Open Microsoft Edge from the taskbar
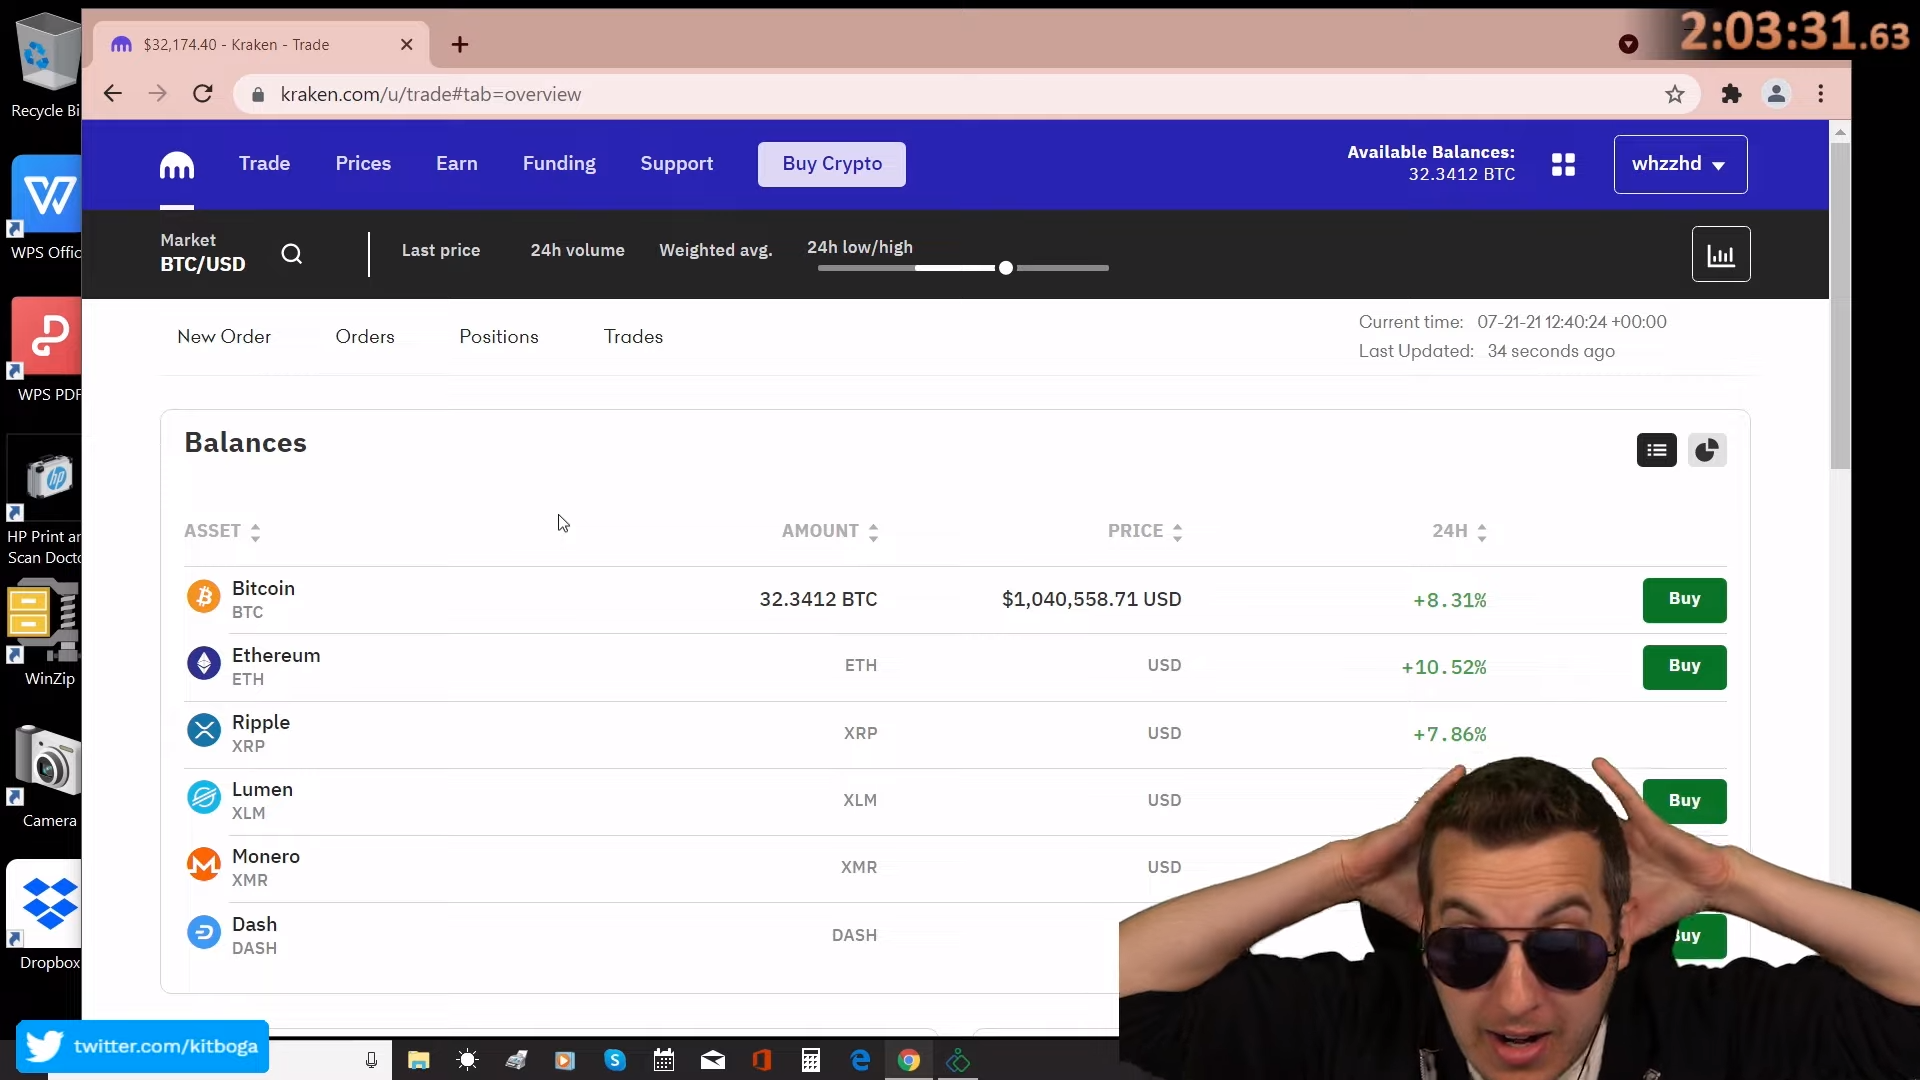 tap(860, 1060)
